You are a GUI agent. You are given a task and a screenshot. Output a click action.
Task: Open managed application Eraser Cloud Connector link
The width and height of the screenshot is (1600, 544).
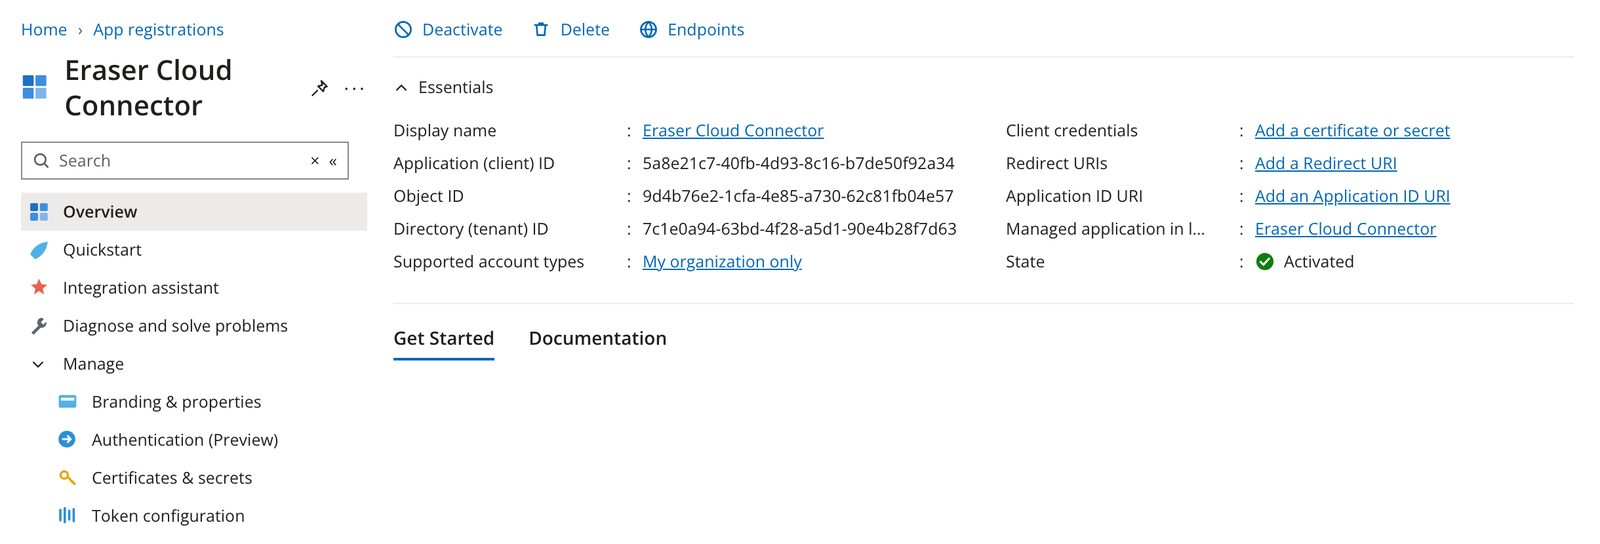click(x=1345, y=229)
